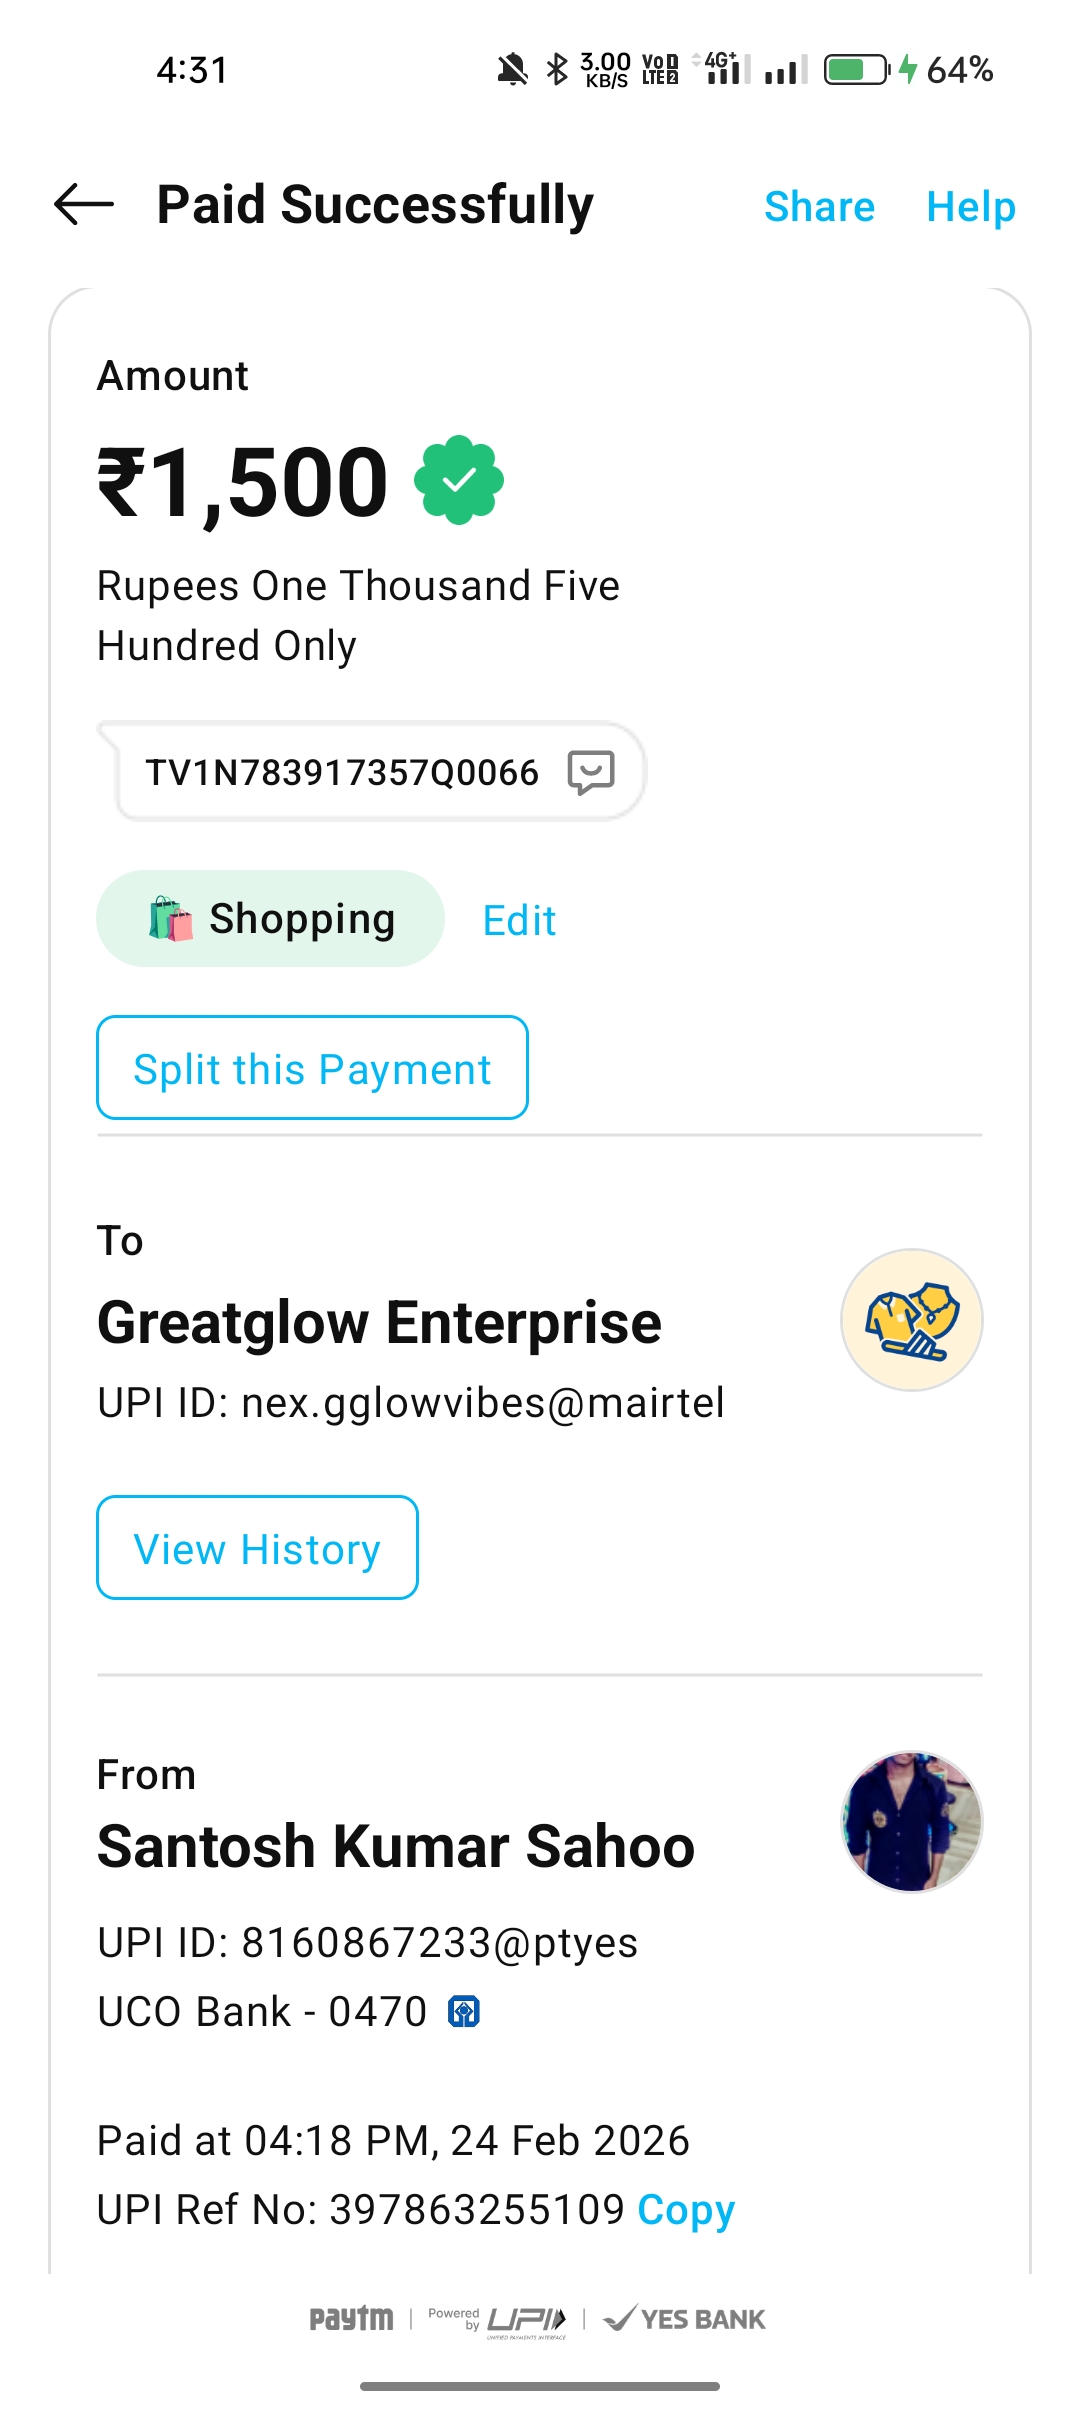Share the payment receipt
This screenshot has height=2412, width=1080.
[819, 207]
